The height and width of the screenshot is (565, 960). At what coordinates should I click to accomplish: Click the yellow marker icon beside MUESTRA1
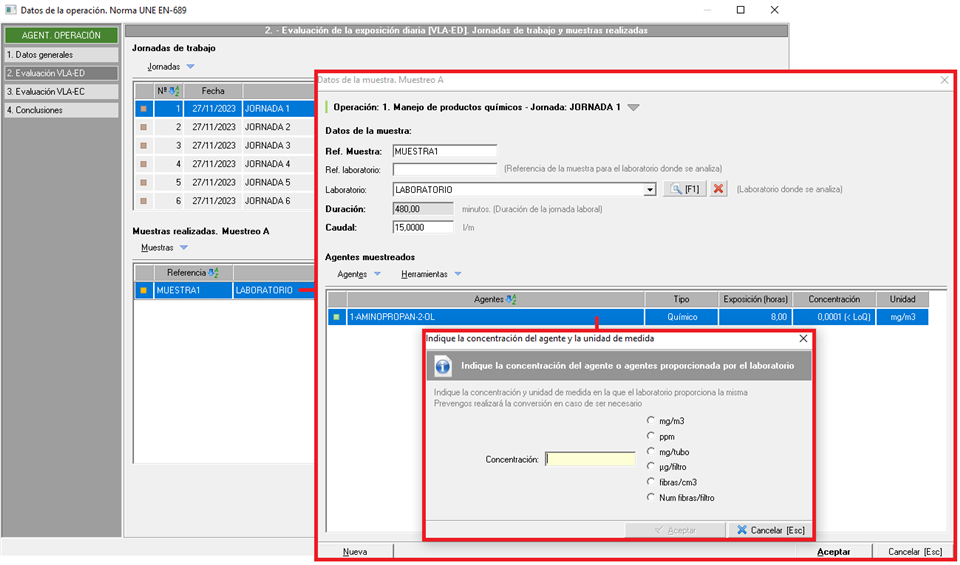click(143, 291)
